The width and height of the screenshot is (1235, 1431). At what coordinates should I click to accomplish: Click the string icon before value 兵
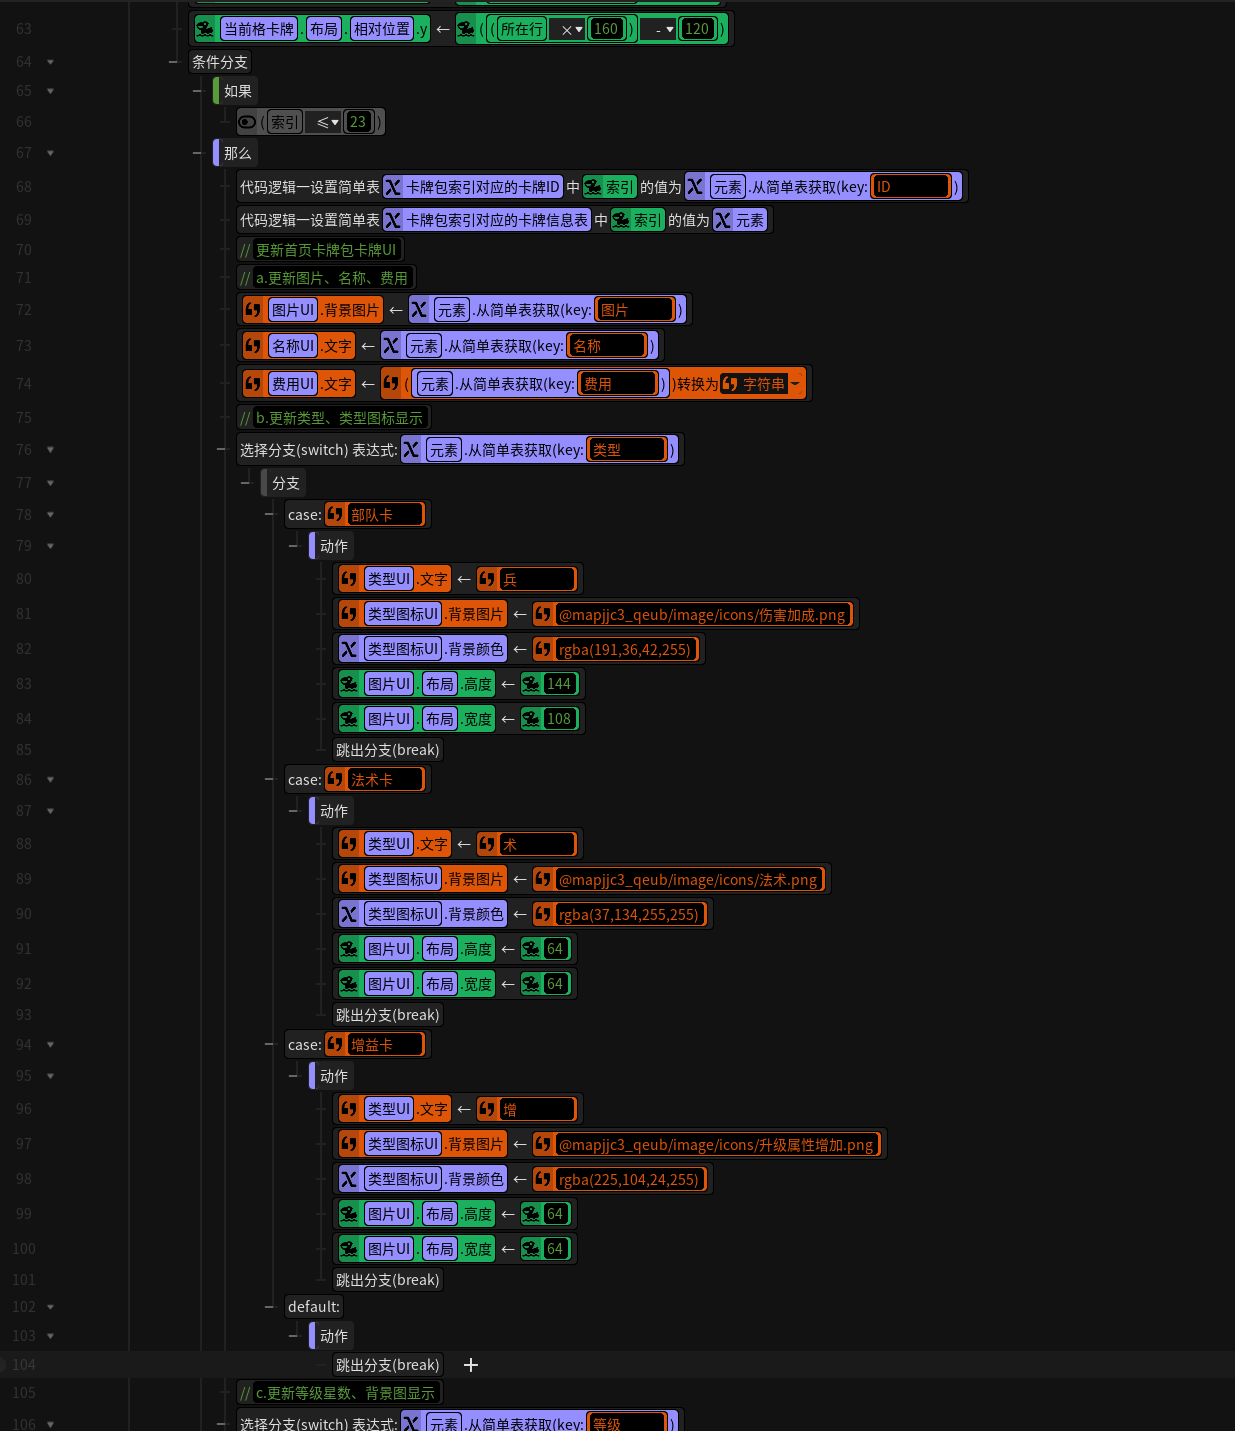487,579
